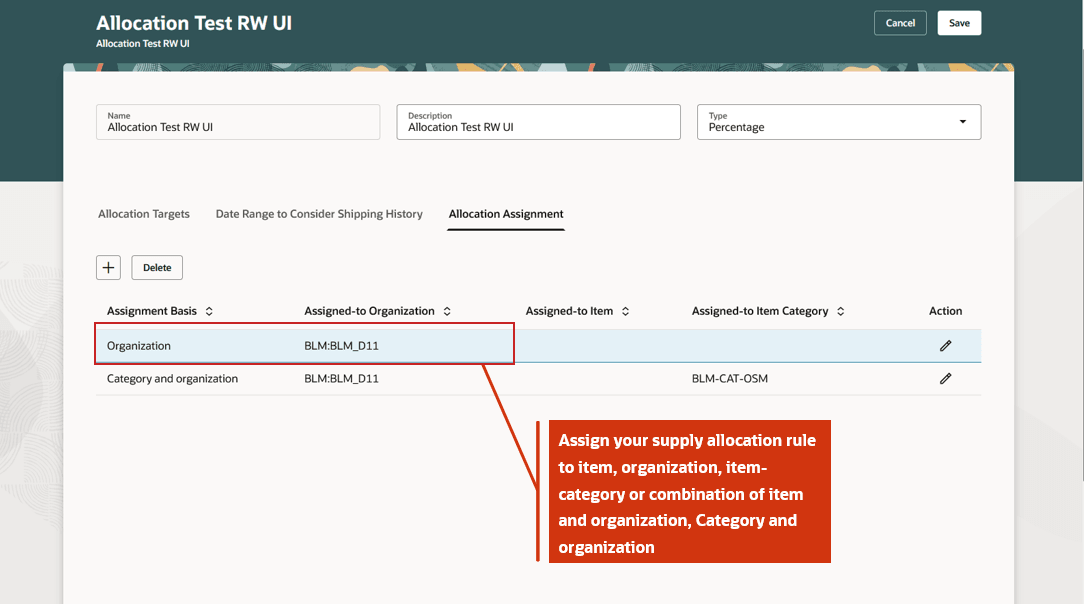Image resolution: width=1084 pixels, height=604 pixels.
Task: Select the Category and organization row
Action: coord(172,379)
